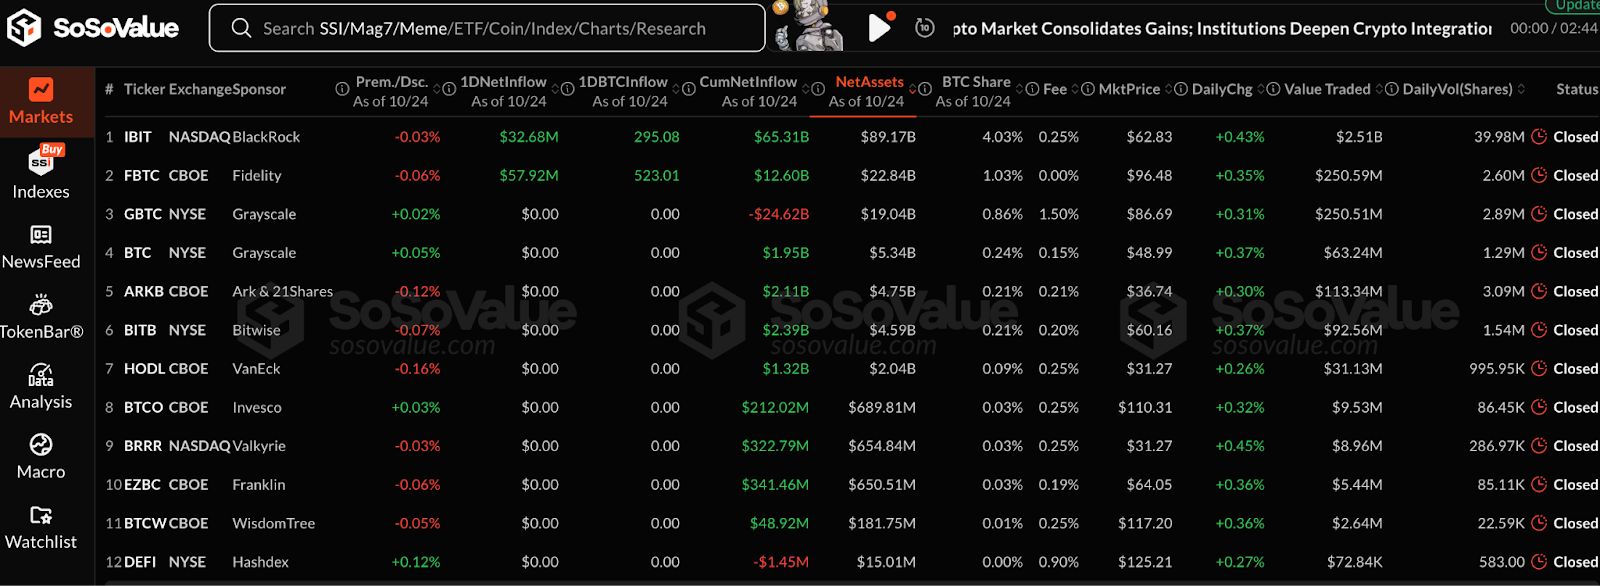Click the clock status icon for IBIT
Viewport: 1600px width, 586px height.
coord(1540,137)
